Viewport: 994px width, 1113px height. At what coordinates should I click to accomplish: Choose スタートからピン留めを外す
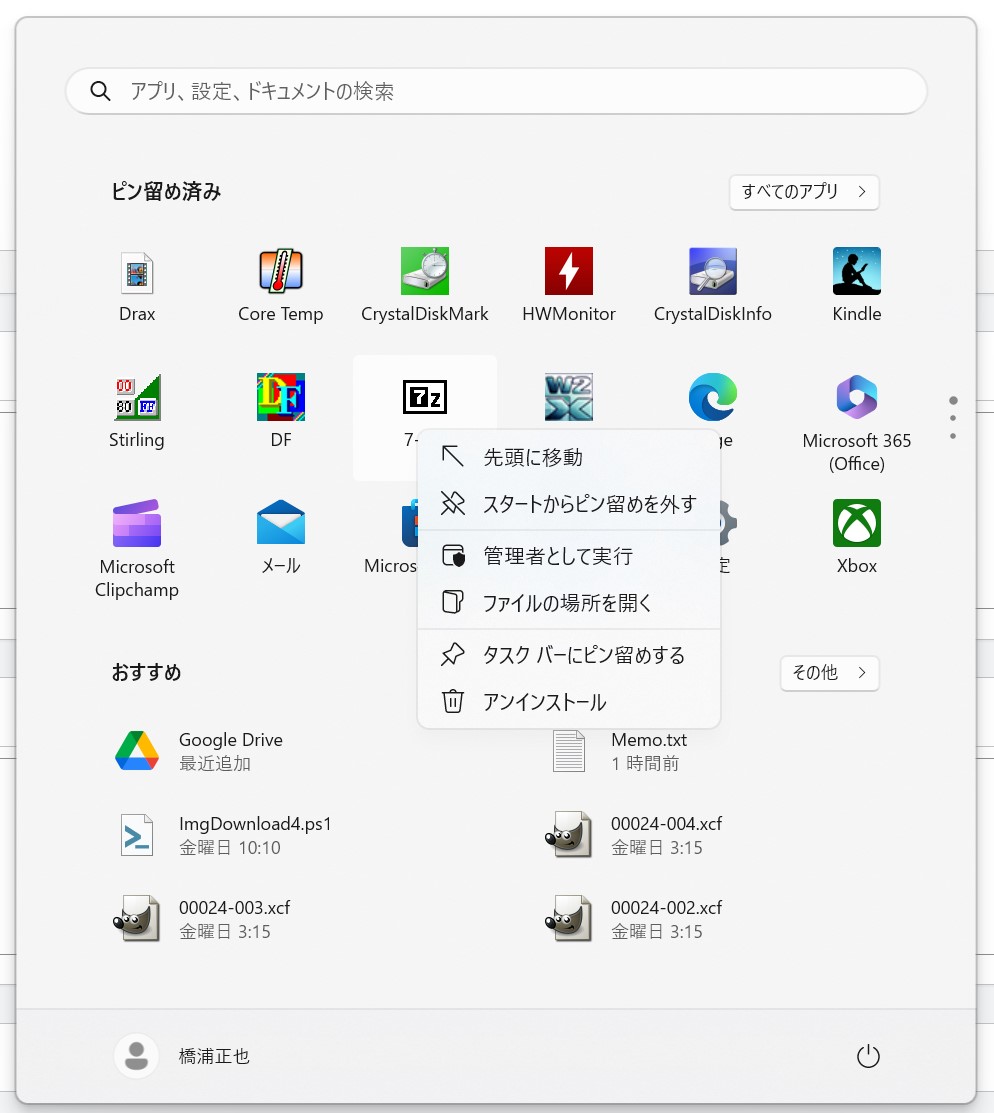569,504
